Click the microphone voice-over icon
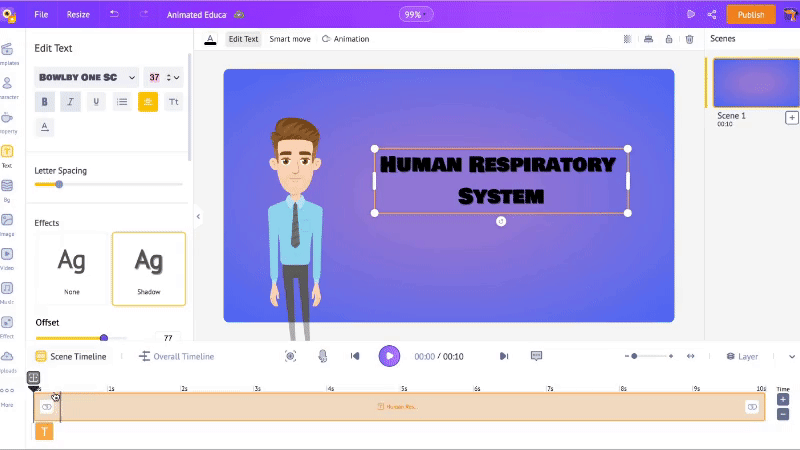 coord(322,356)
